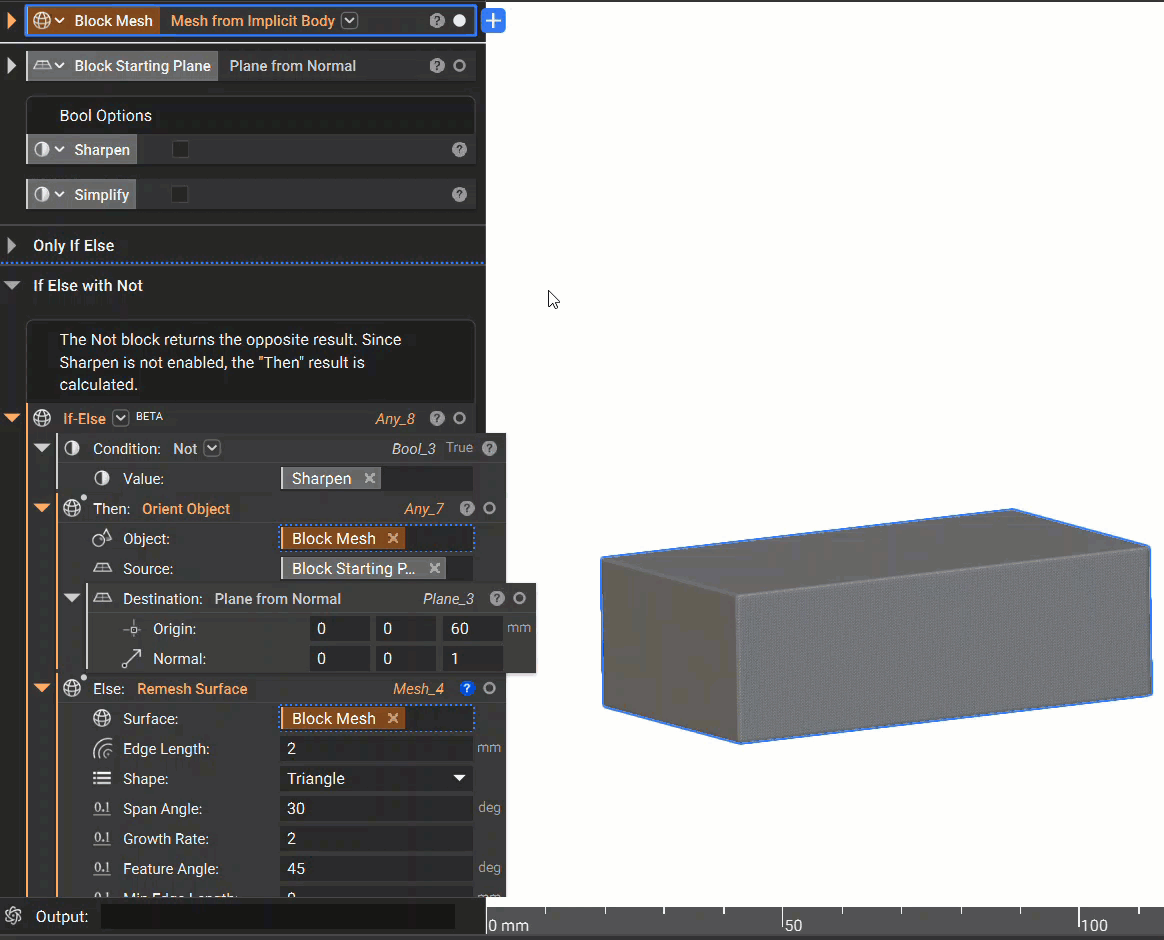
Task: Select the gray block mesh in viewport
Action: [876, 627]
